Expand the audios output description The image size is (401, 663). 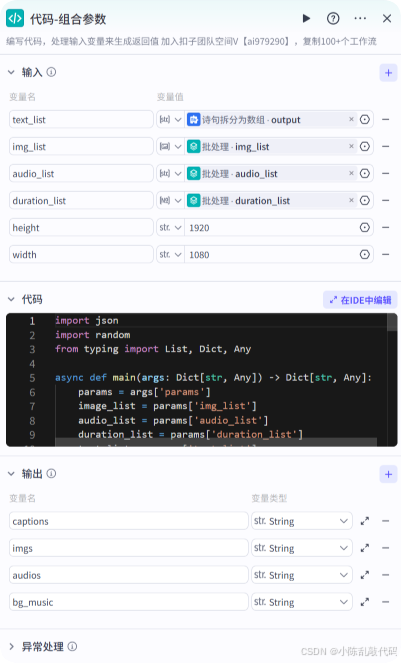[x=365, y=575]
